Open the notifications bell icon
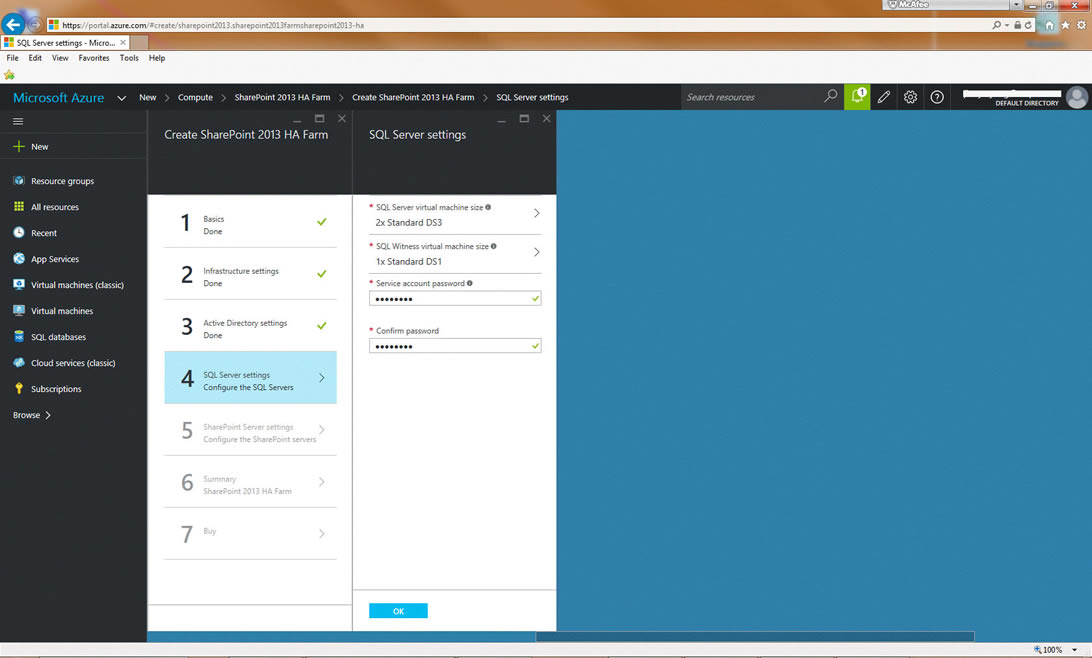 857,97
